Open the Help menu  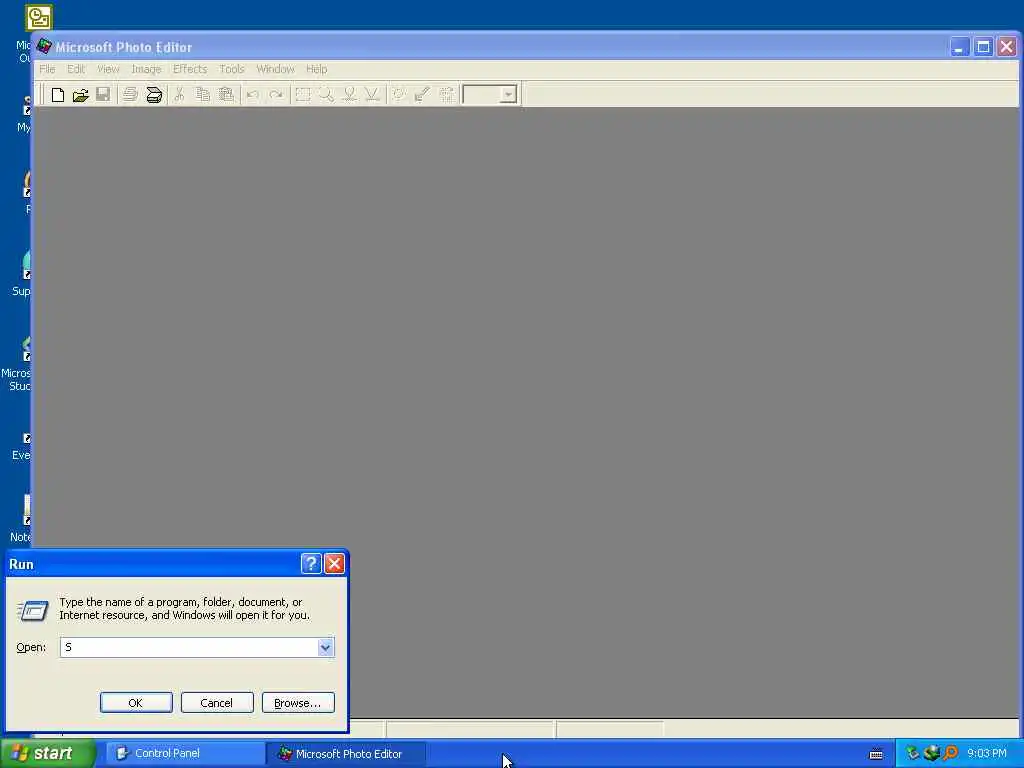click(x=317, y=69)
